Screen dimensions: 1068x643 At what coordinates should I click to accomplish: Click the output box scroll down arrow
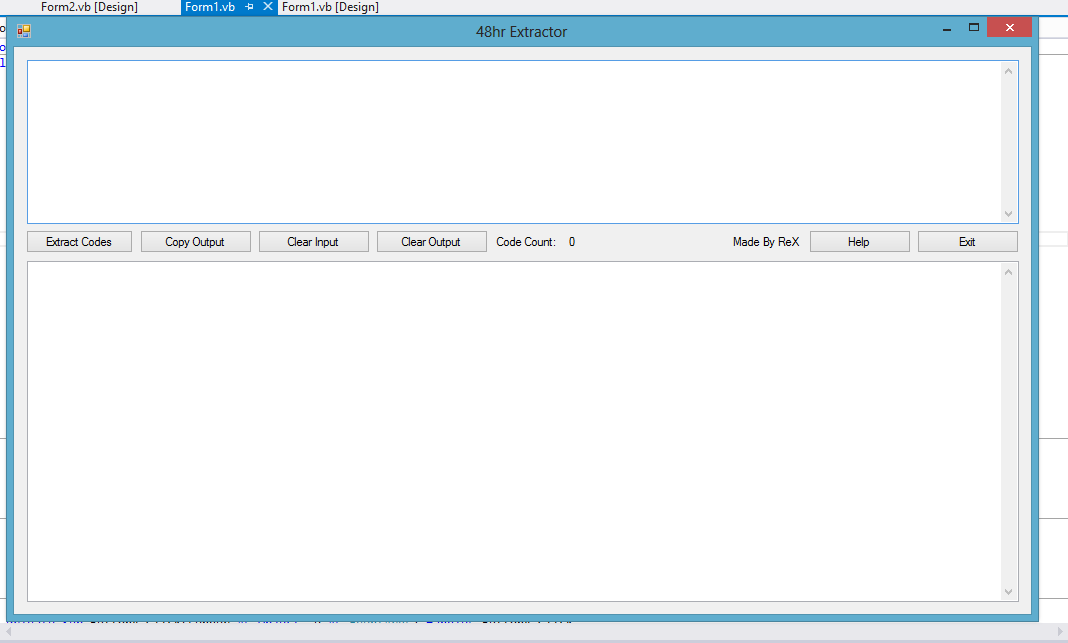click(x=1009, y=592)
